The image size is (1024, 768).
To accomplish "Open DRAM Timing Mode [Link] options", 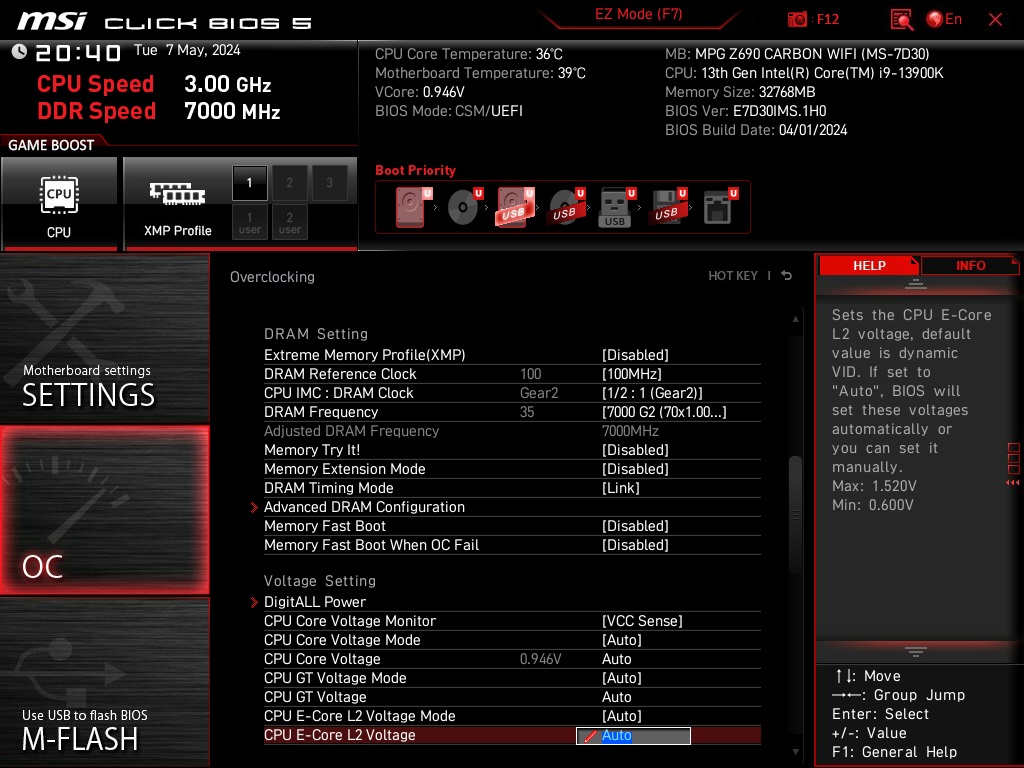I will tap(620, 487).
